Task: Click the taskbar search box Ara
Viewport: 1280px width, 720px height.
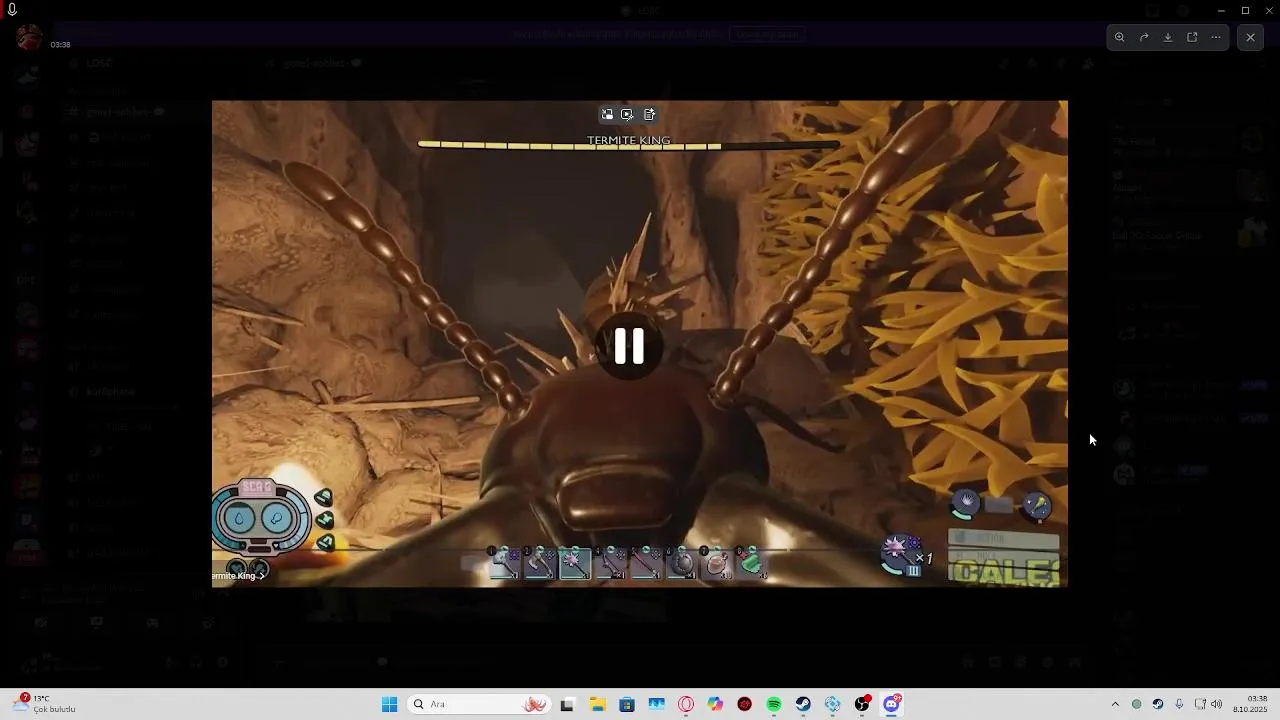Action: tap(478, 704)
